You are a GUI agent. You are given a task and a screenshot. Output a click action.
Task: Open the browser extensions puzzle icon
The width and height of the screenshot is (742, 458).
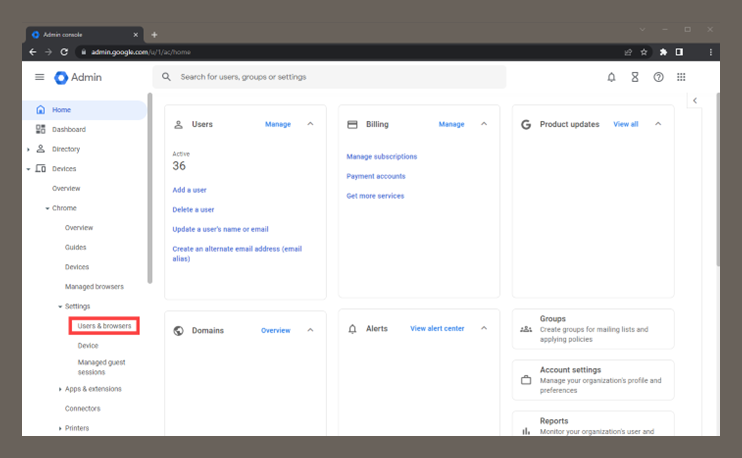tap(662, 52)
